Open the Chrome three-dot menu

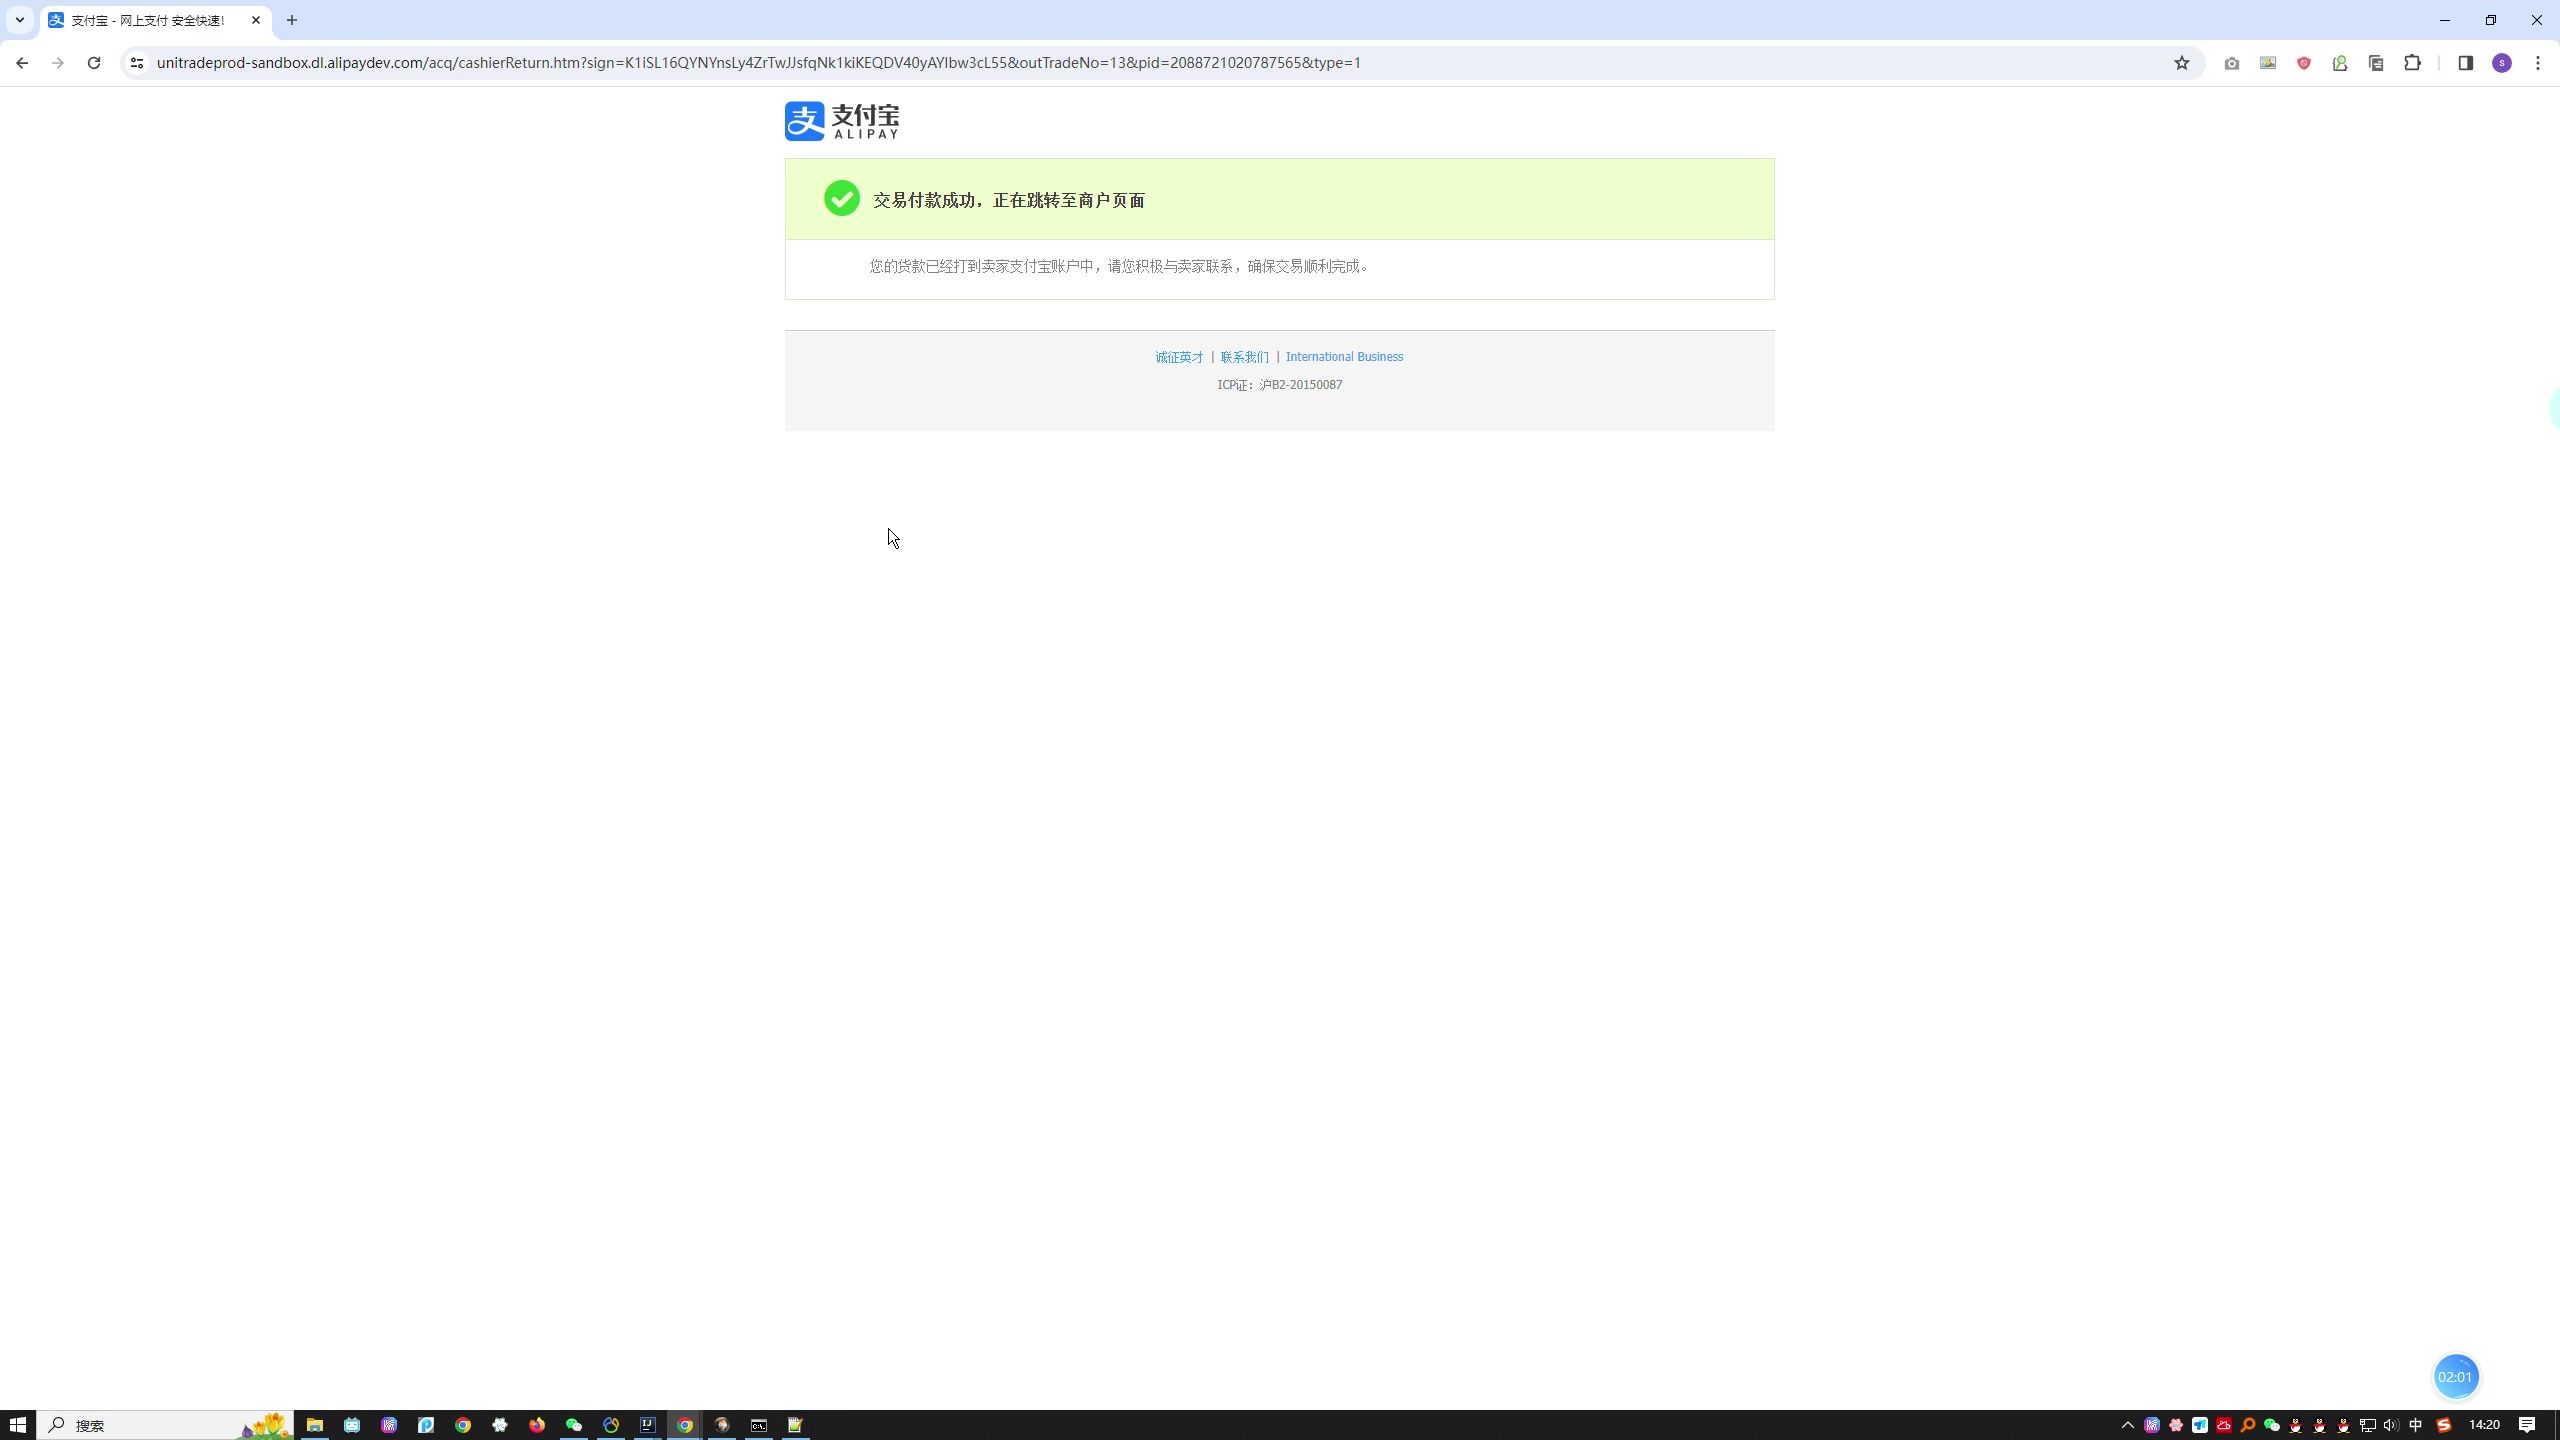tap(2538, 63)
